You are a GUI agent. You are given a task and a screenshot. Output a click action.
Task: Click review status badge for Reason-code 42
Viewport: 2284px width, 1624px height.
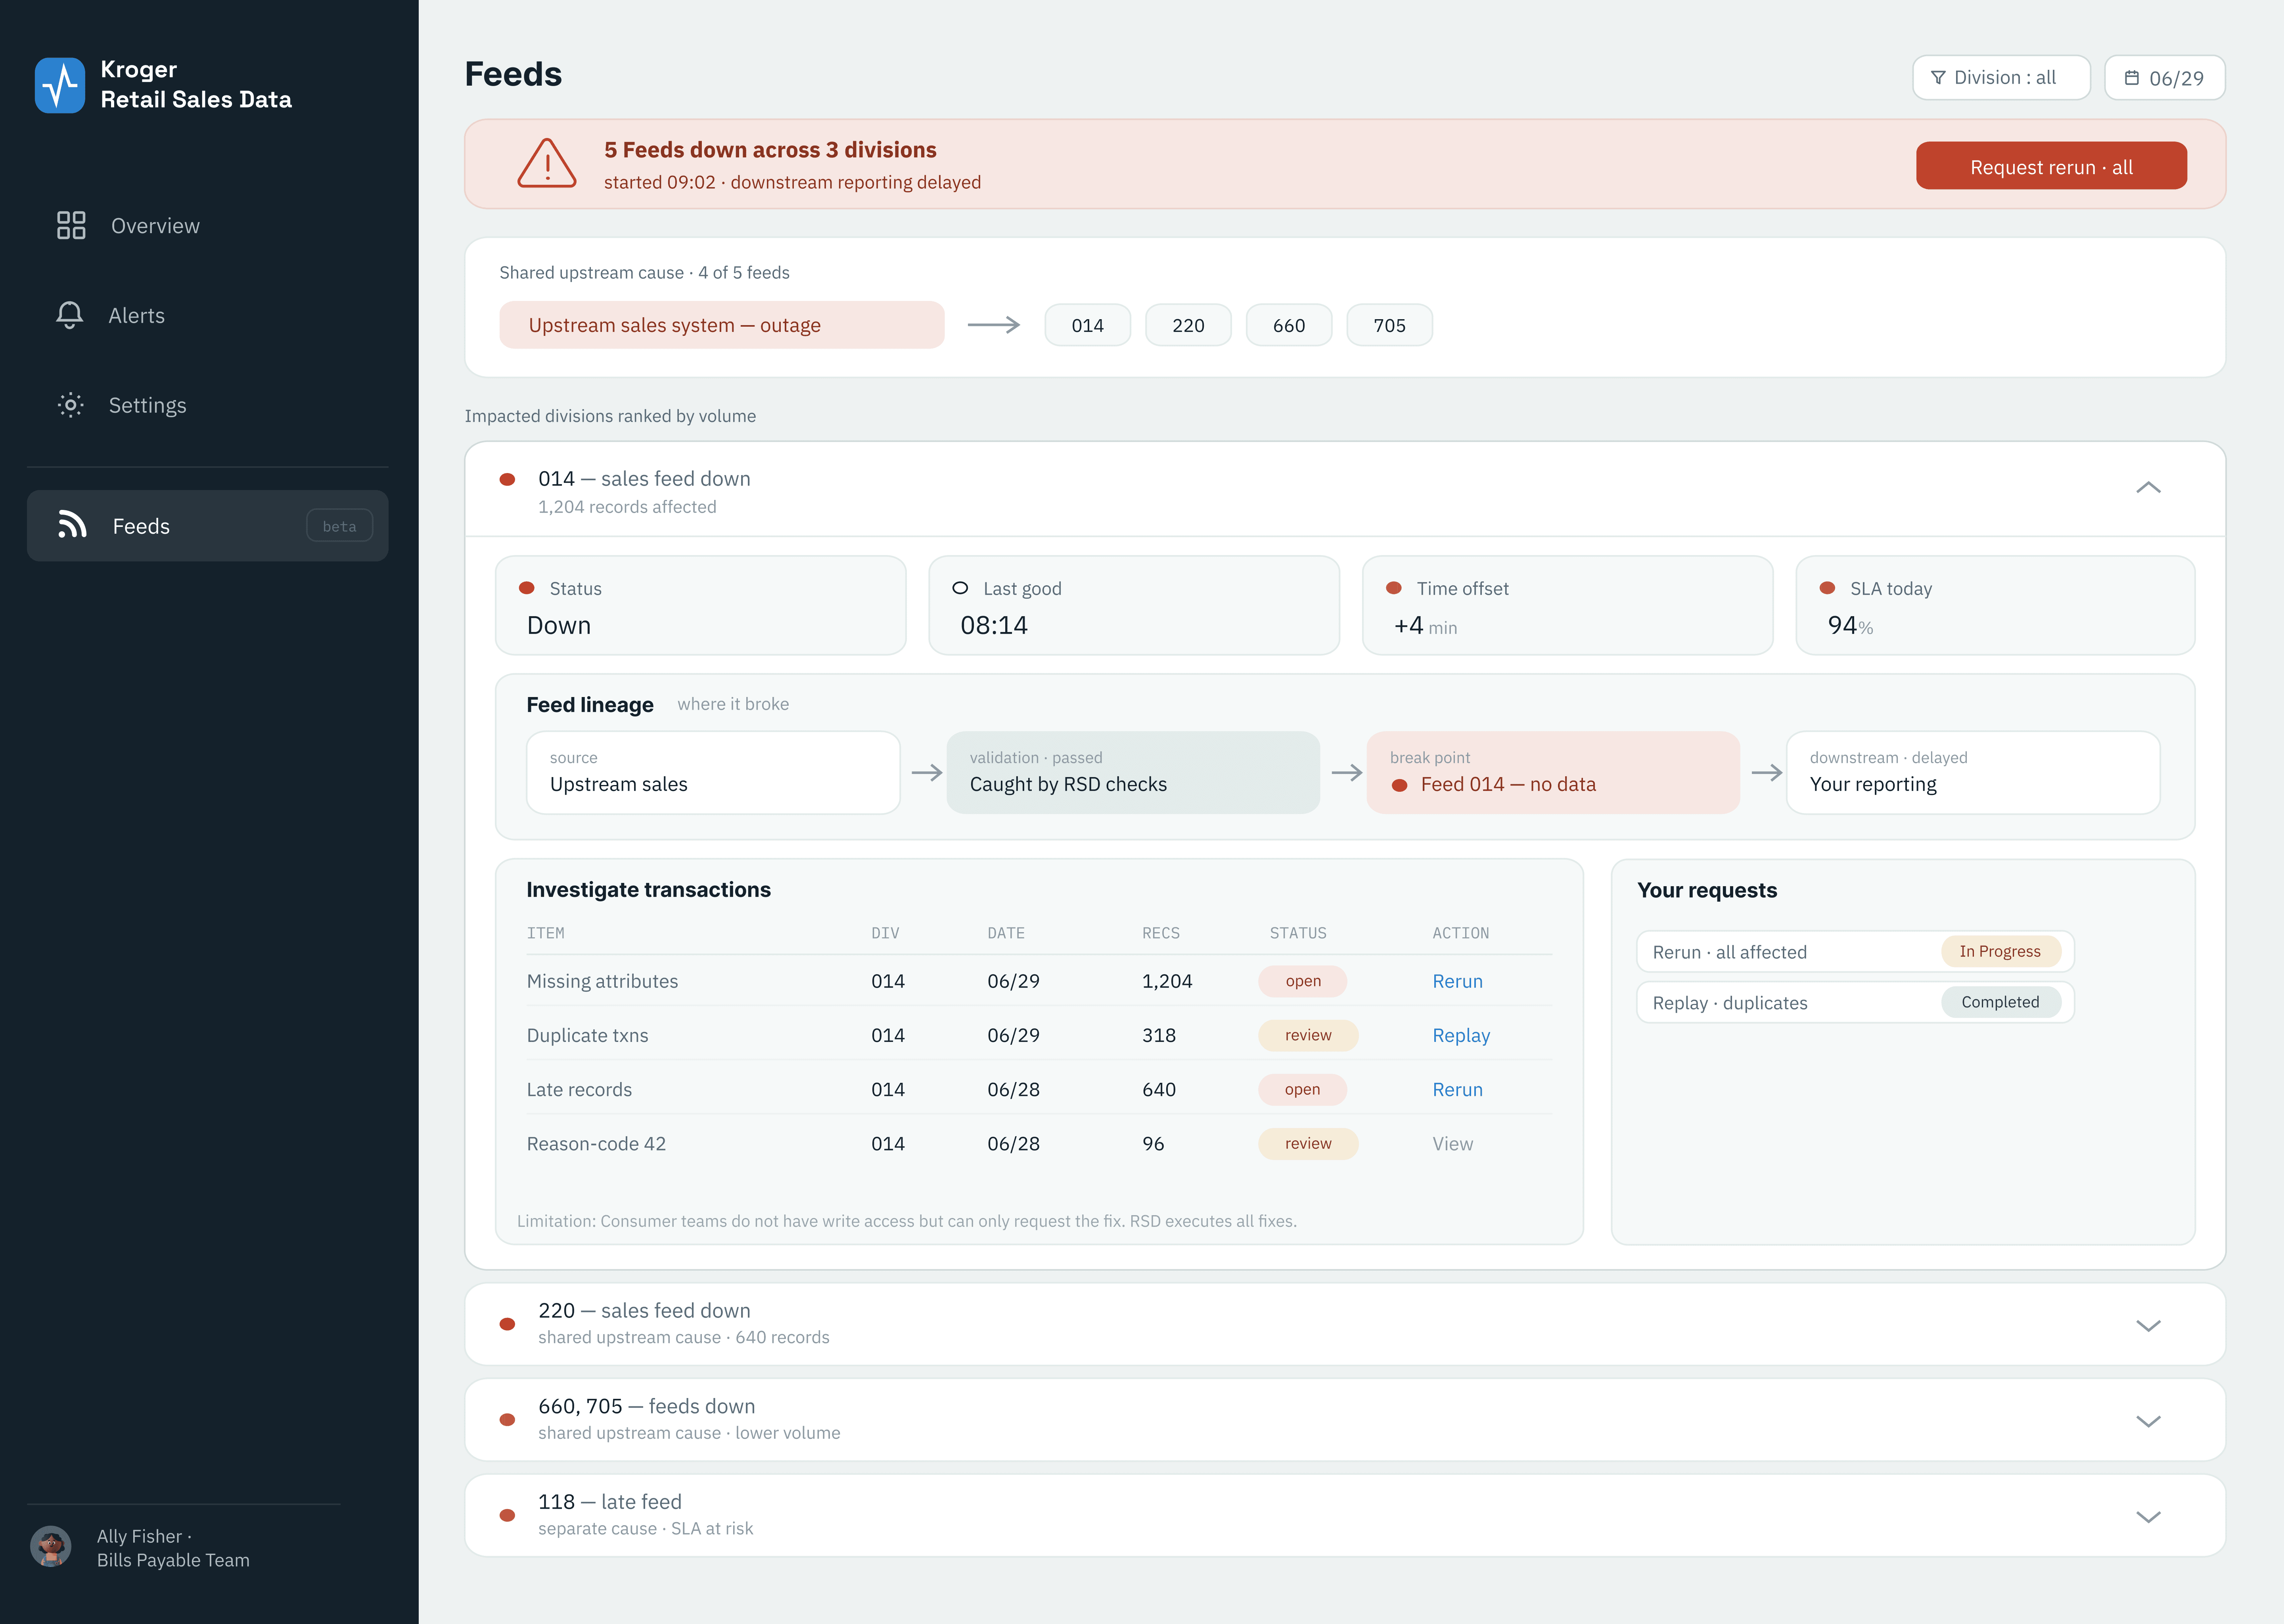pos(1308,1143)
